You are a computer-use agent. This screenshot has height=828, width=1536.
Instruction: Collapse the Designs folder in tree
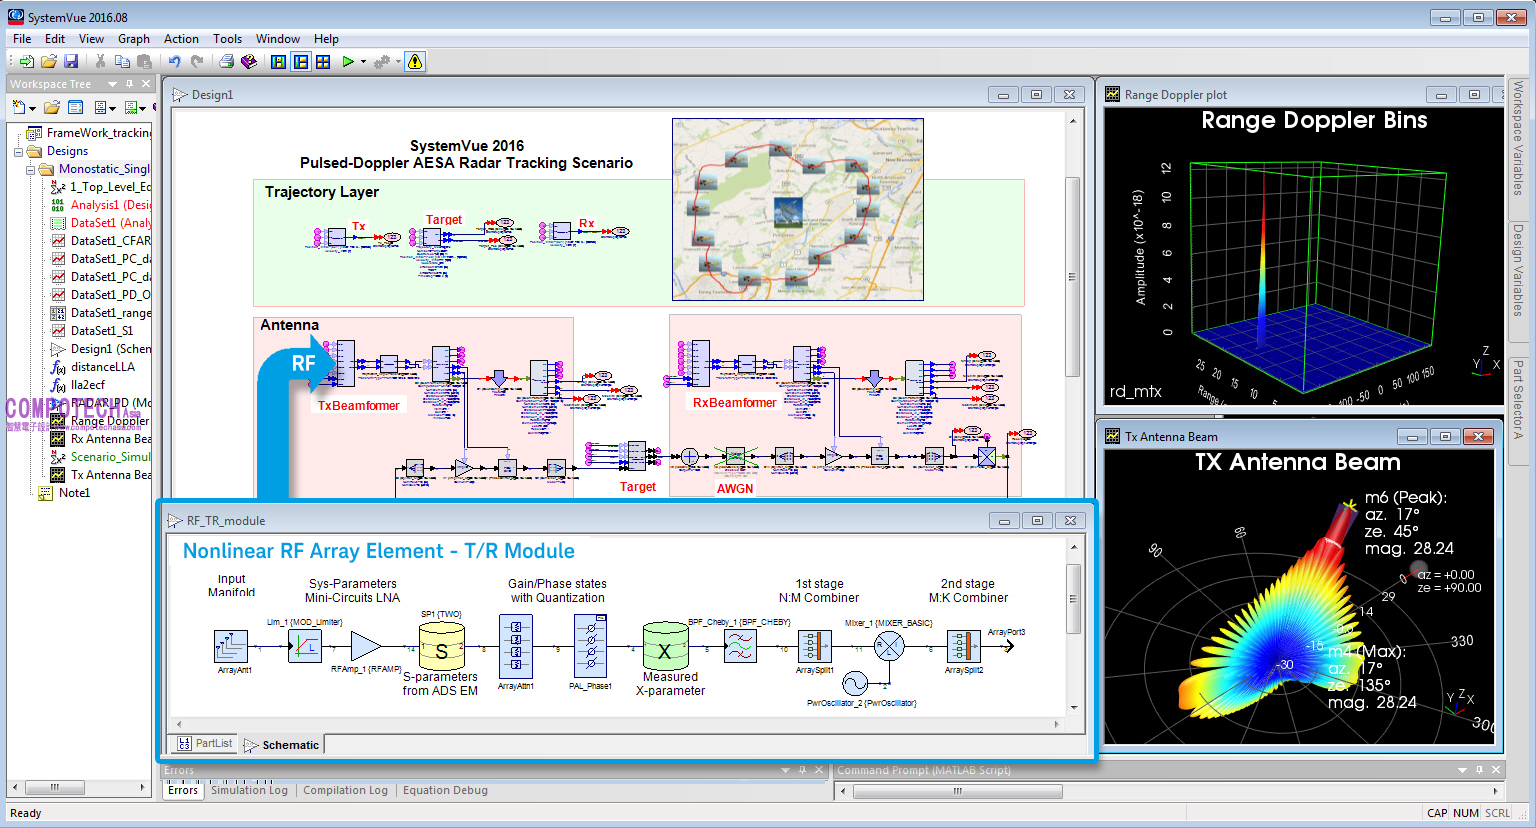pyautogui.click(x=18, y=152)
